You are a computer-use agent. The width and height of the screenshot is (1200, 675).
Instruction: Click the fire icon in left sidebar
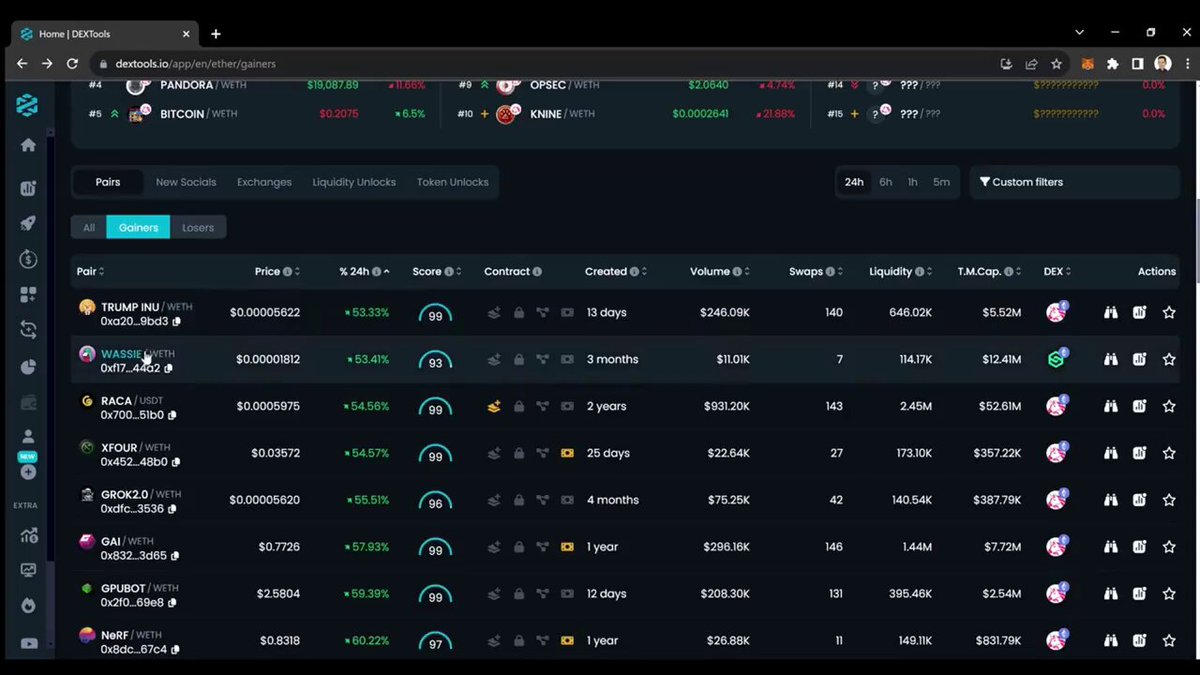coord(28,605)
